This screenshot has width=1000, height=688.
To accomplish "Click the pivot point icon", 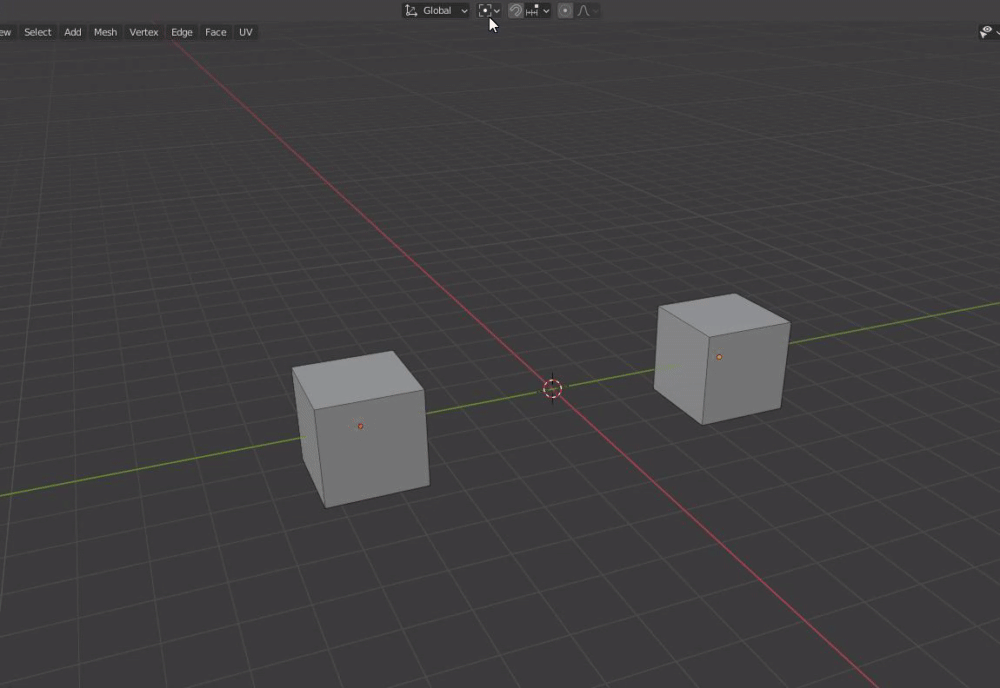I will (x=485, y=10).
